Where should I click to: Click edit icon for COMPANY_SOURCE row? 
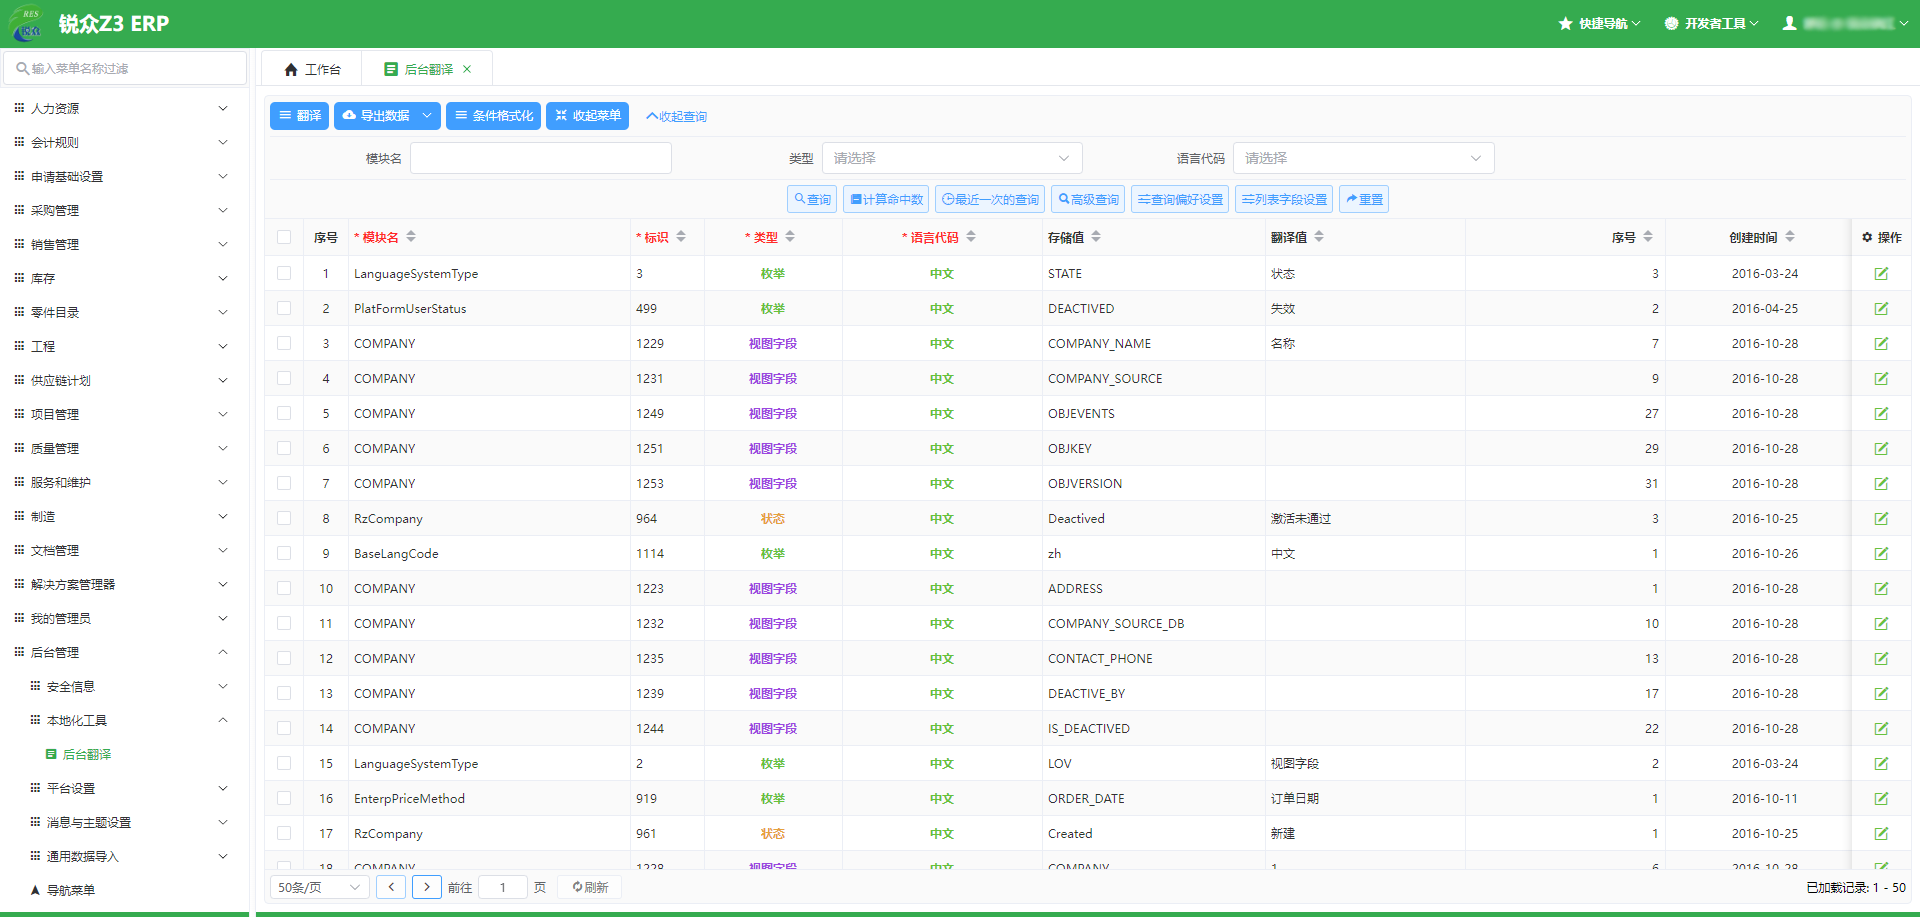[1881, 379]
